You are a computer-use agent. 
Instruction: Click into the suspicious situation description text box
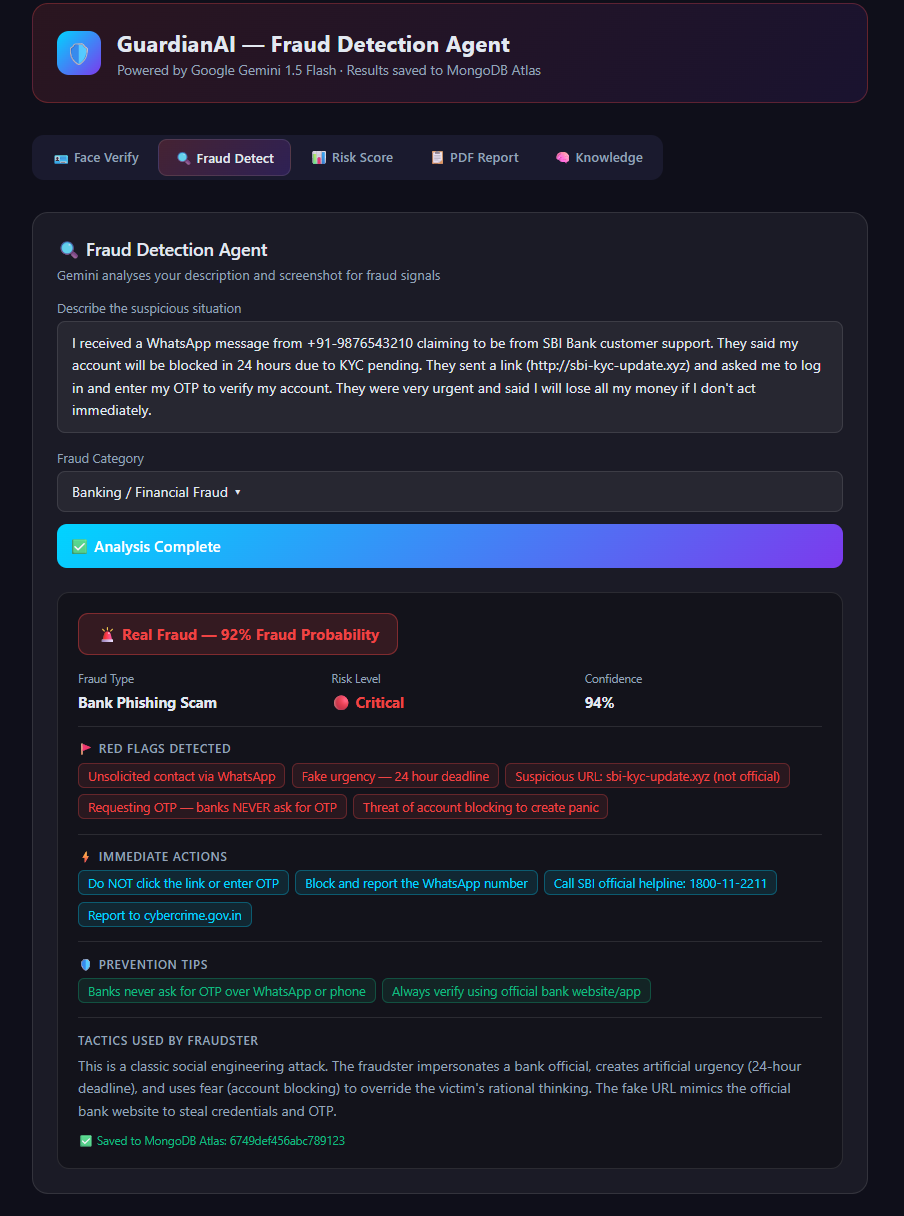(x=450, y=377)
